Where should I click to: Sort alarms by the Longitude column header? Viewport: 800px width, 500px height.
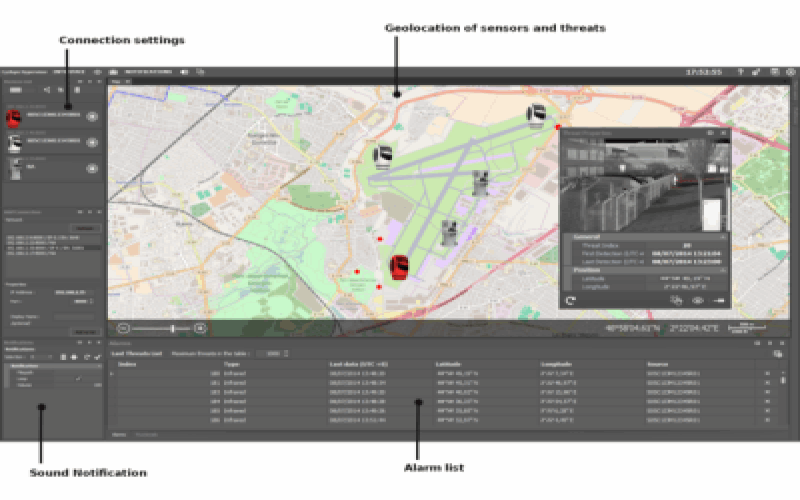556,364
